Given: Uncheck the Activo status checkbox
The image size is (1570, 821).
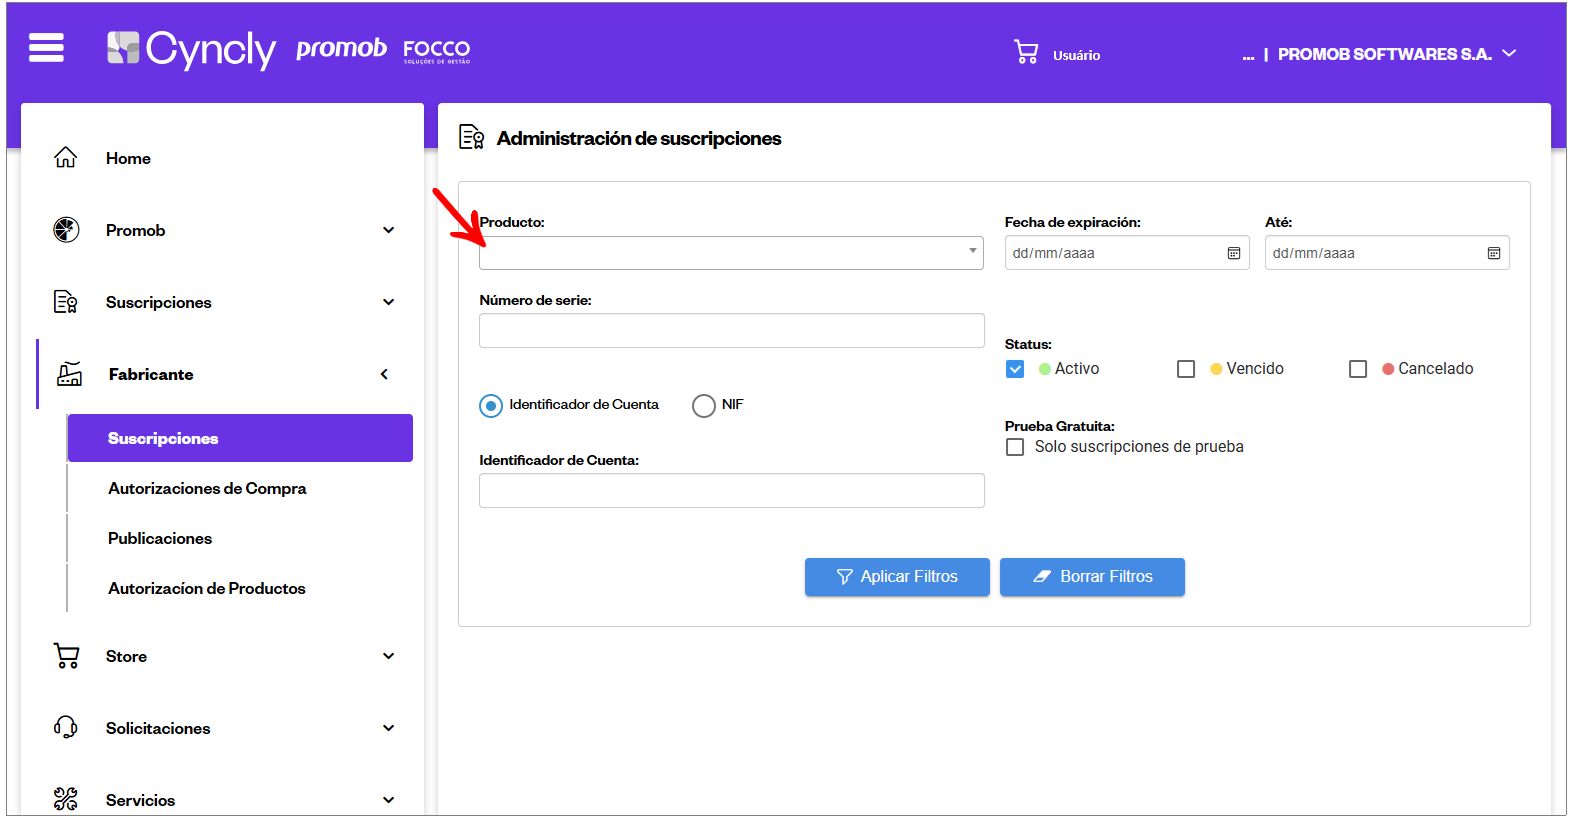Looking at the screenshot, I should click(x=1015, y=369).
